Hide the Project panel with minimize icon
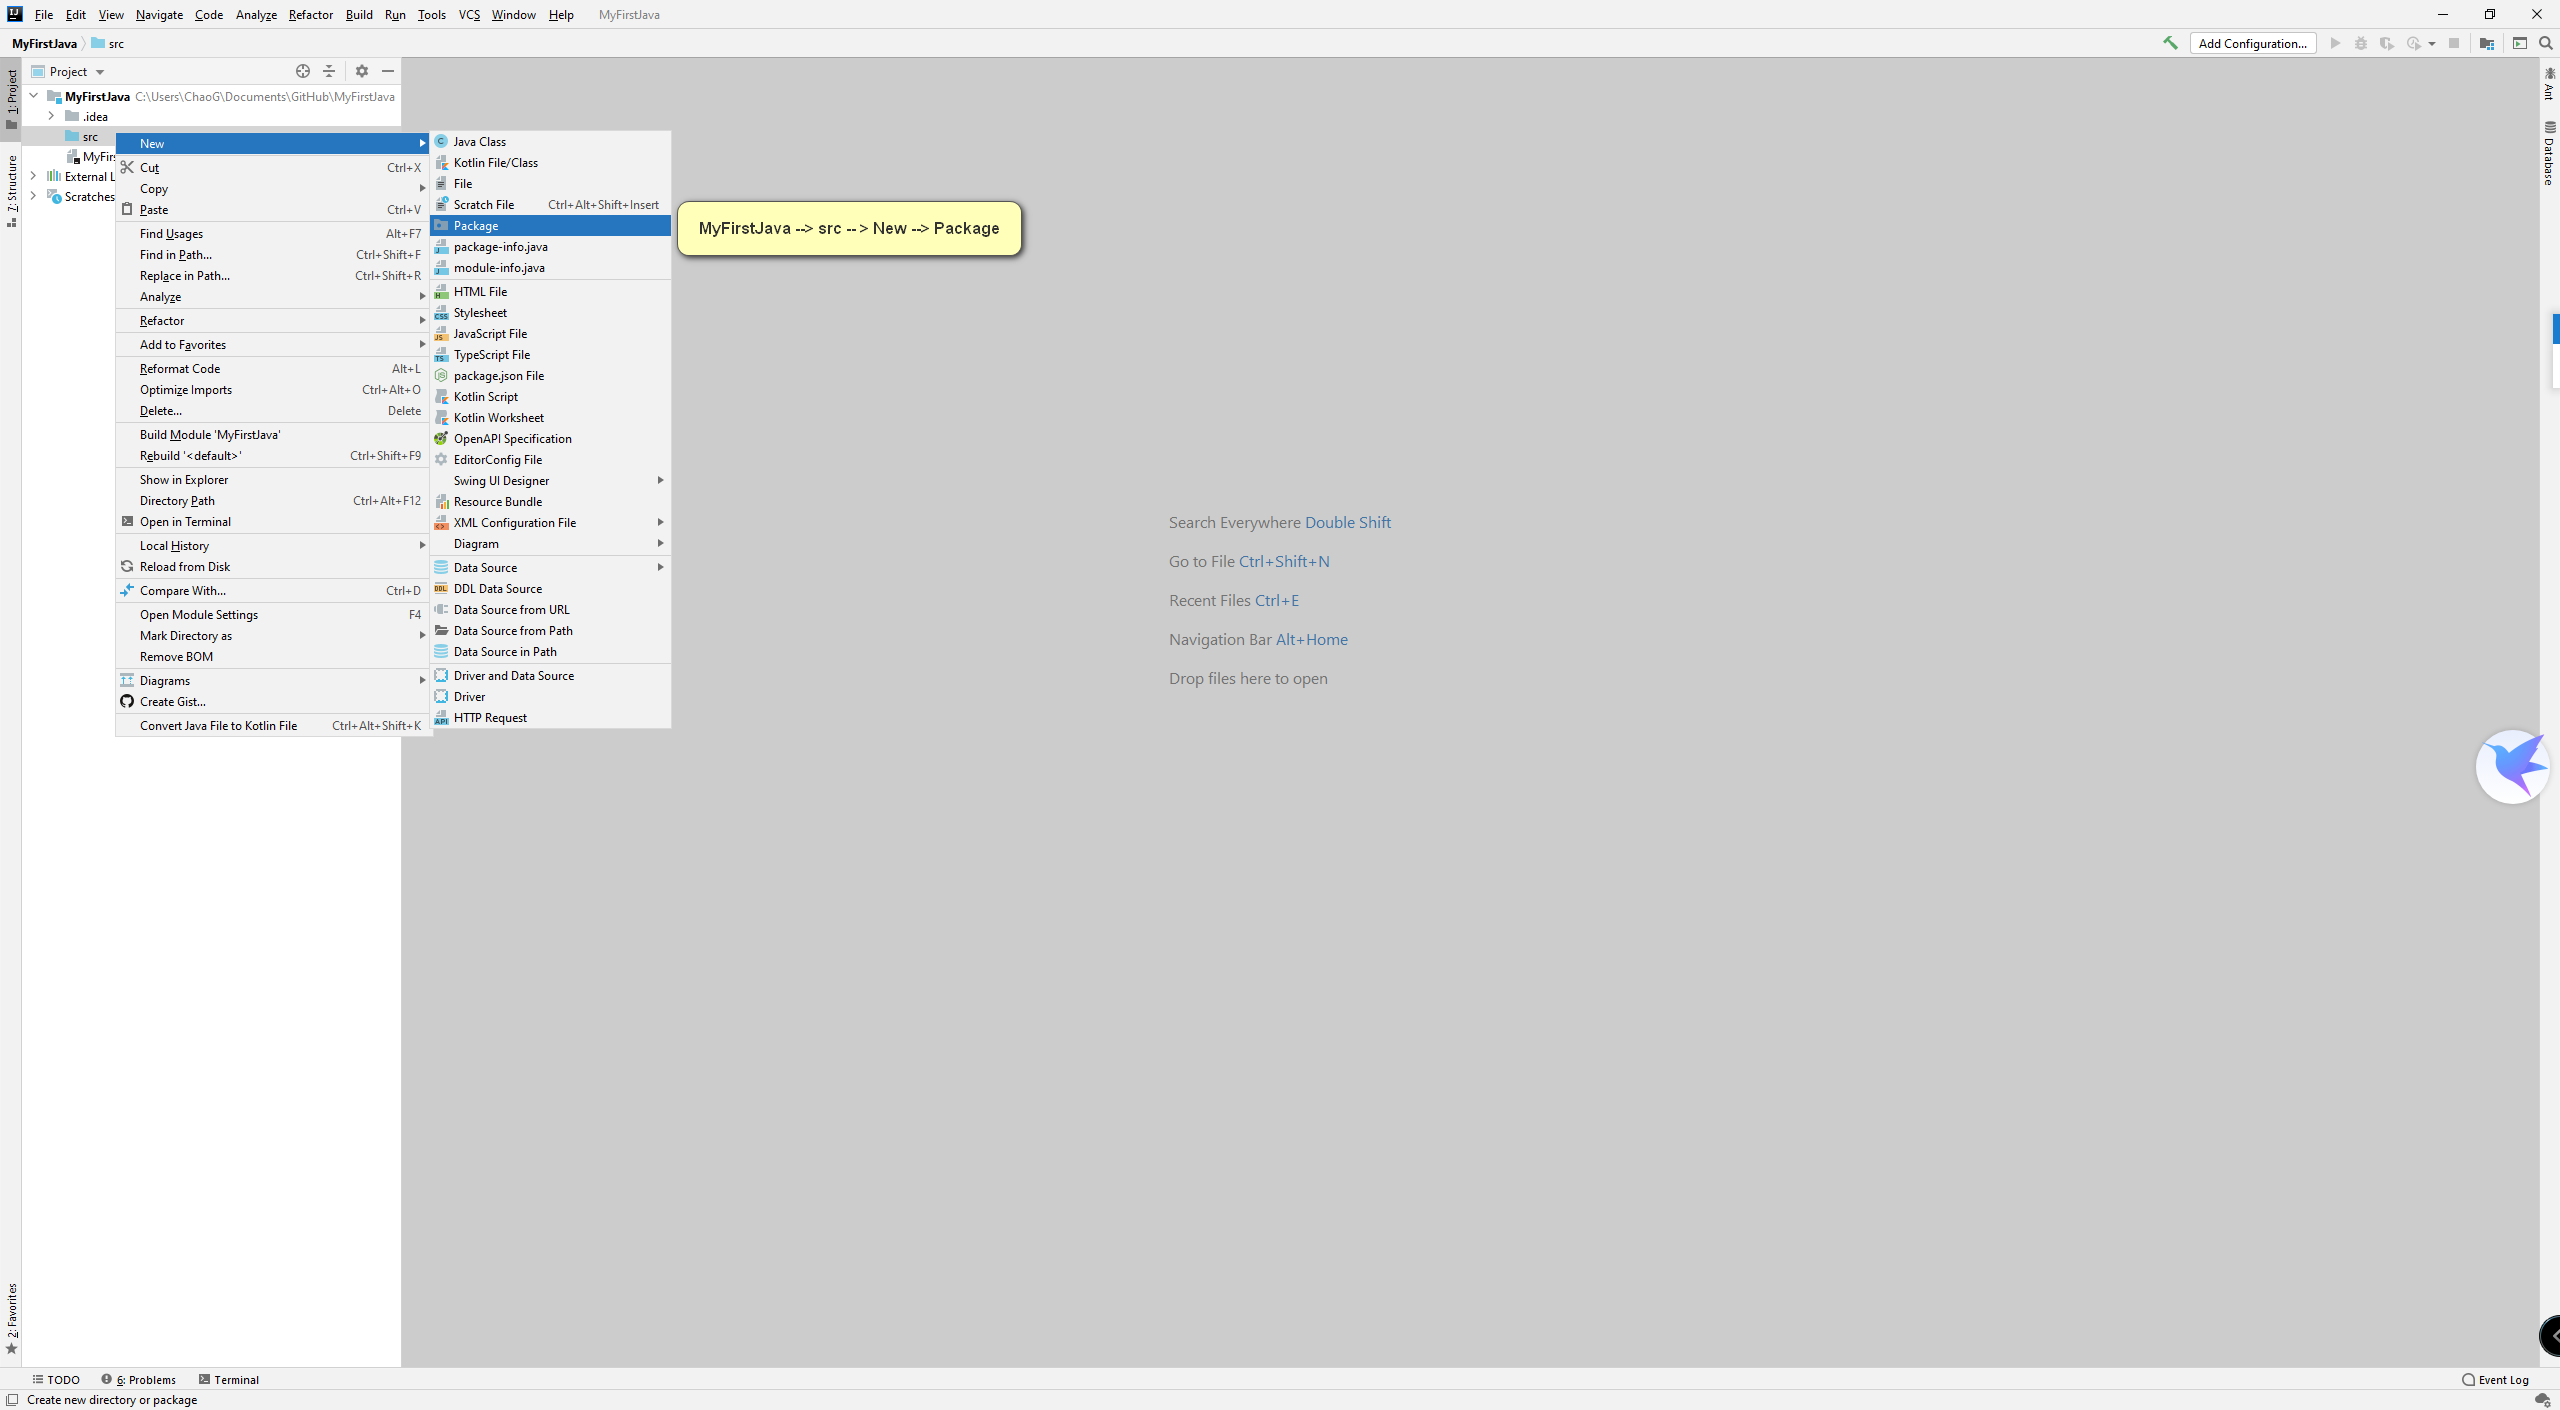The image size is (2560, 1410). point(388,71)
